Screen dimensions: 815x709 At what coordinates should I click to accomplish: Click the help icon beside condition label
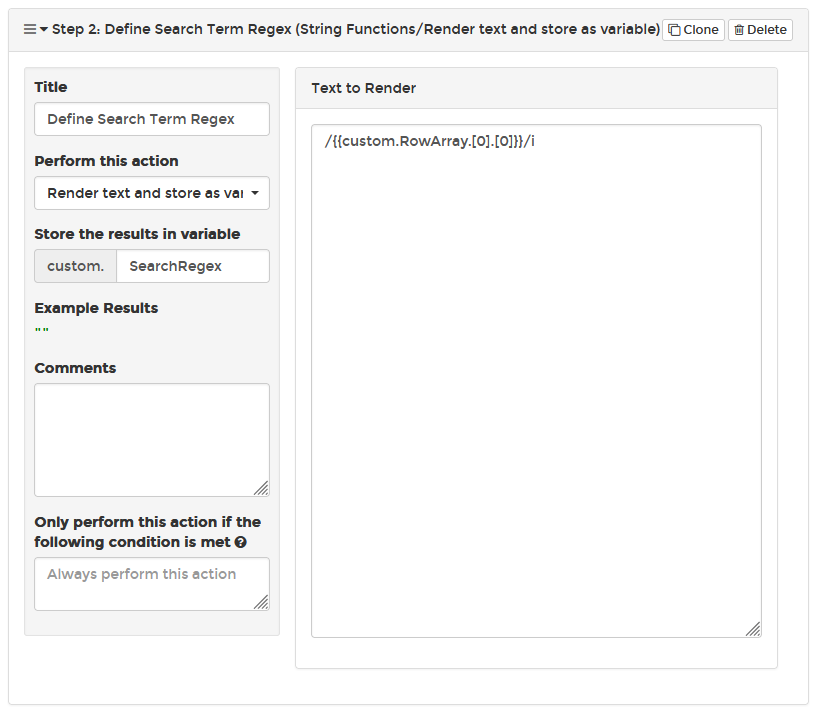241,542
